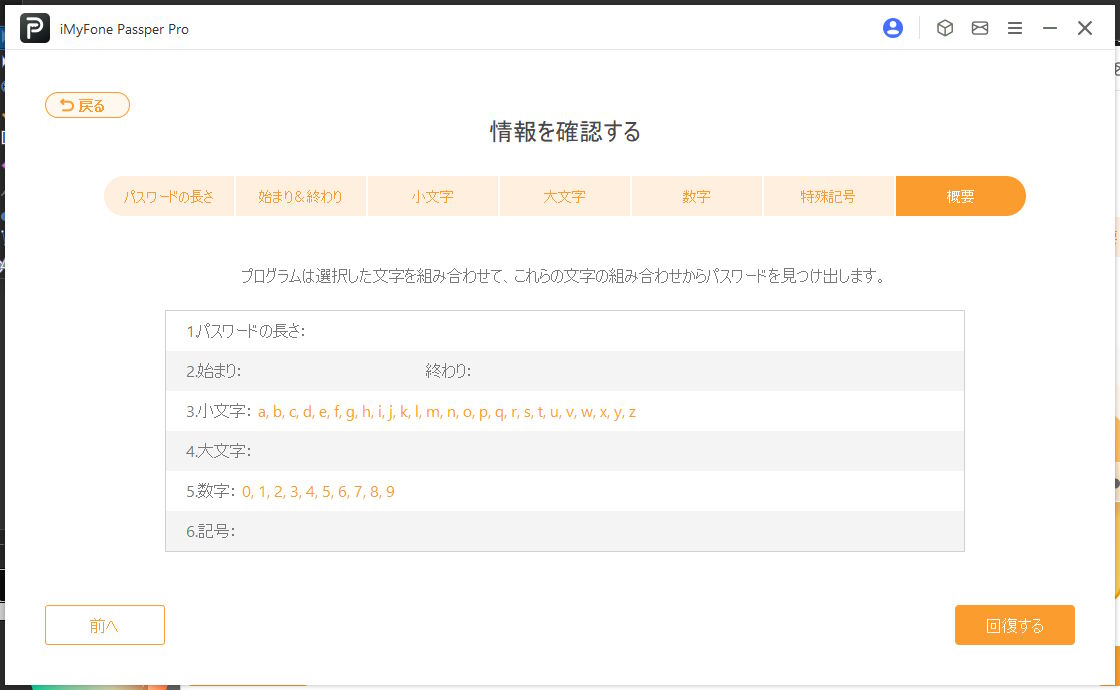1120x690 pixels.
Task: Click the 数字 digits list row
Action: coord(564,491)
